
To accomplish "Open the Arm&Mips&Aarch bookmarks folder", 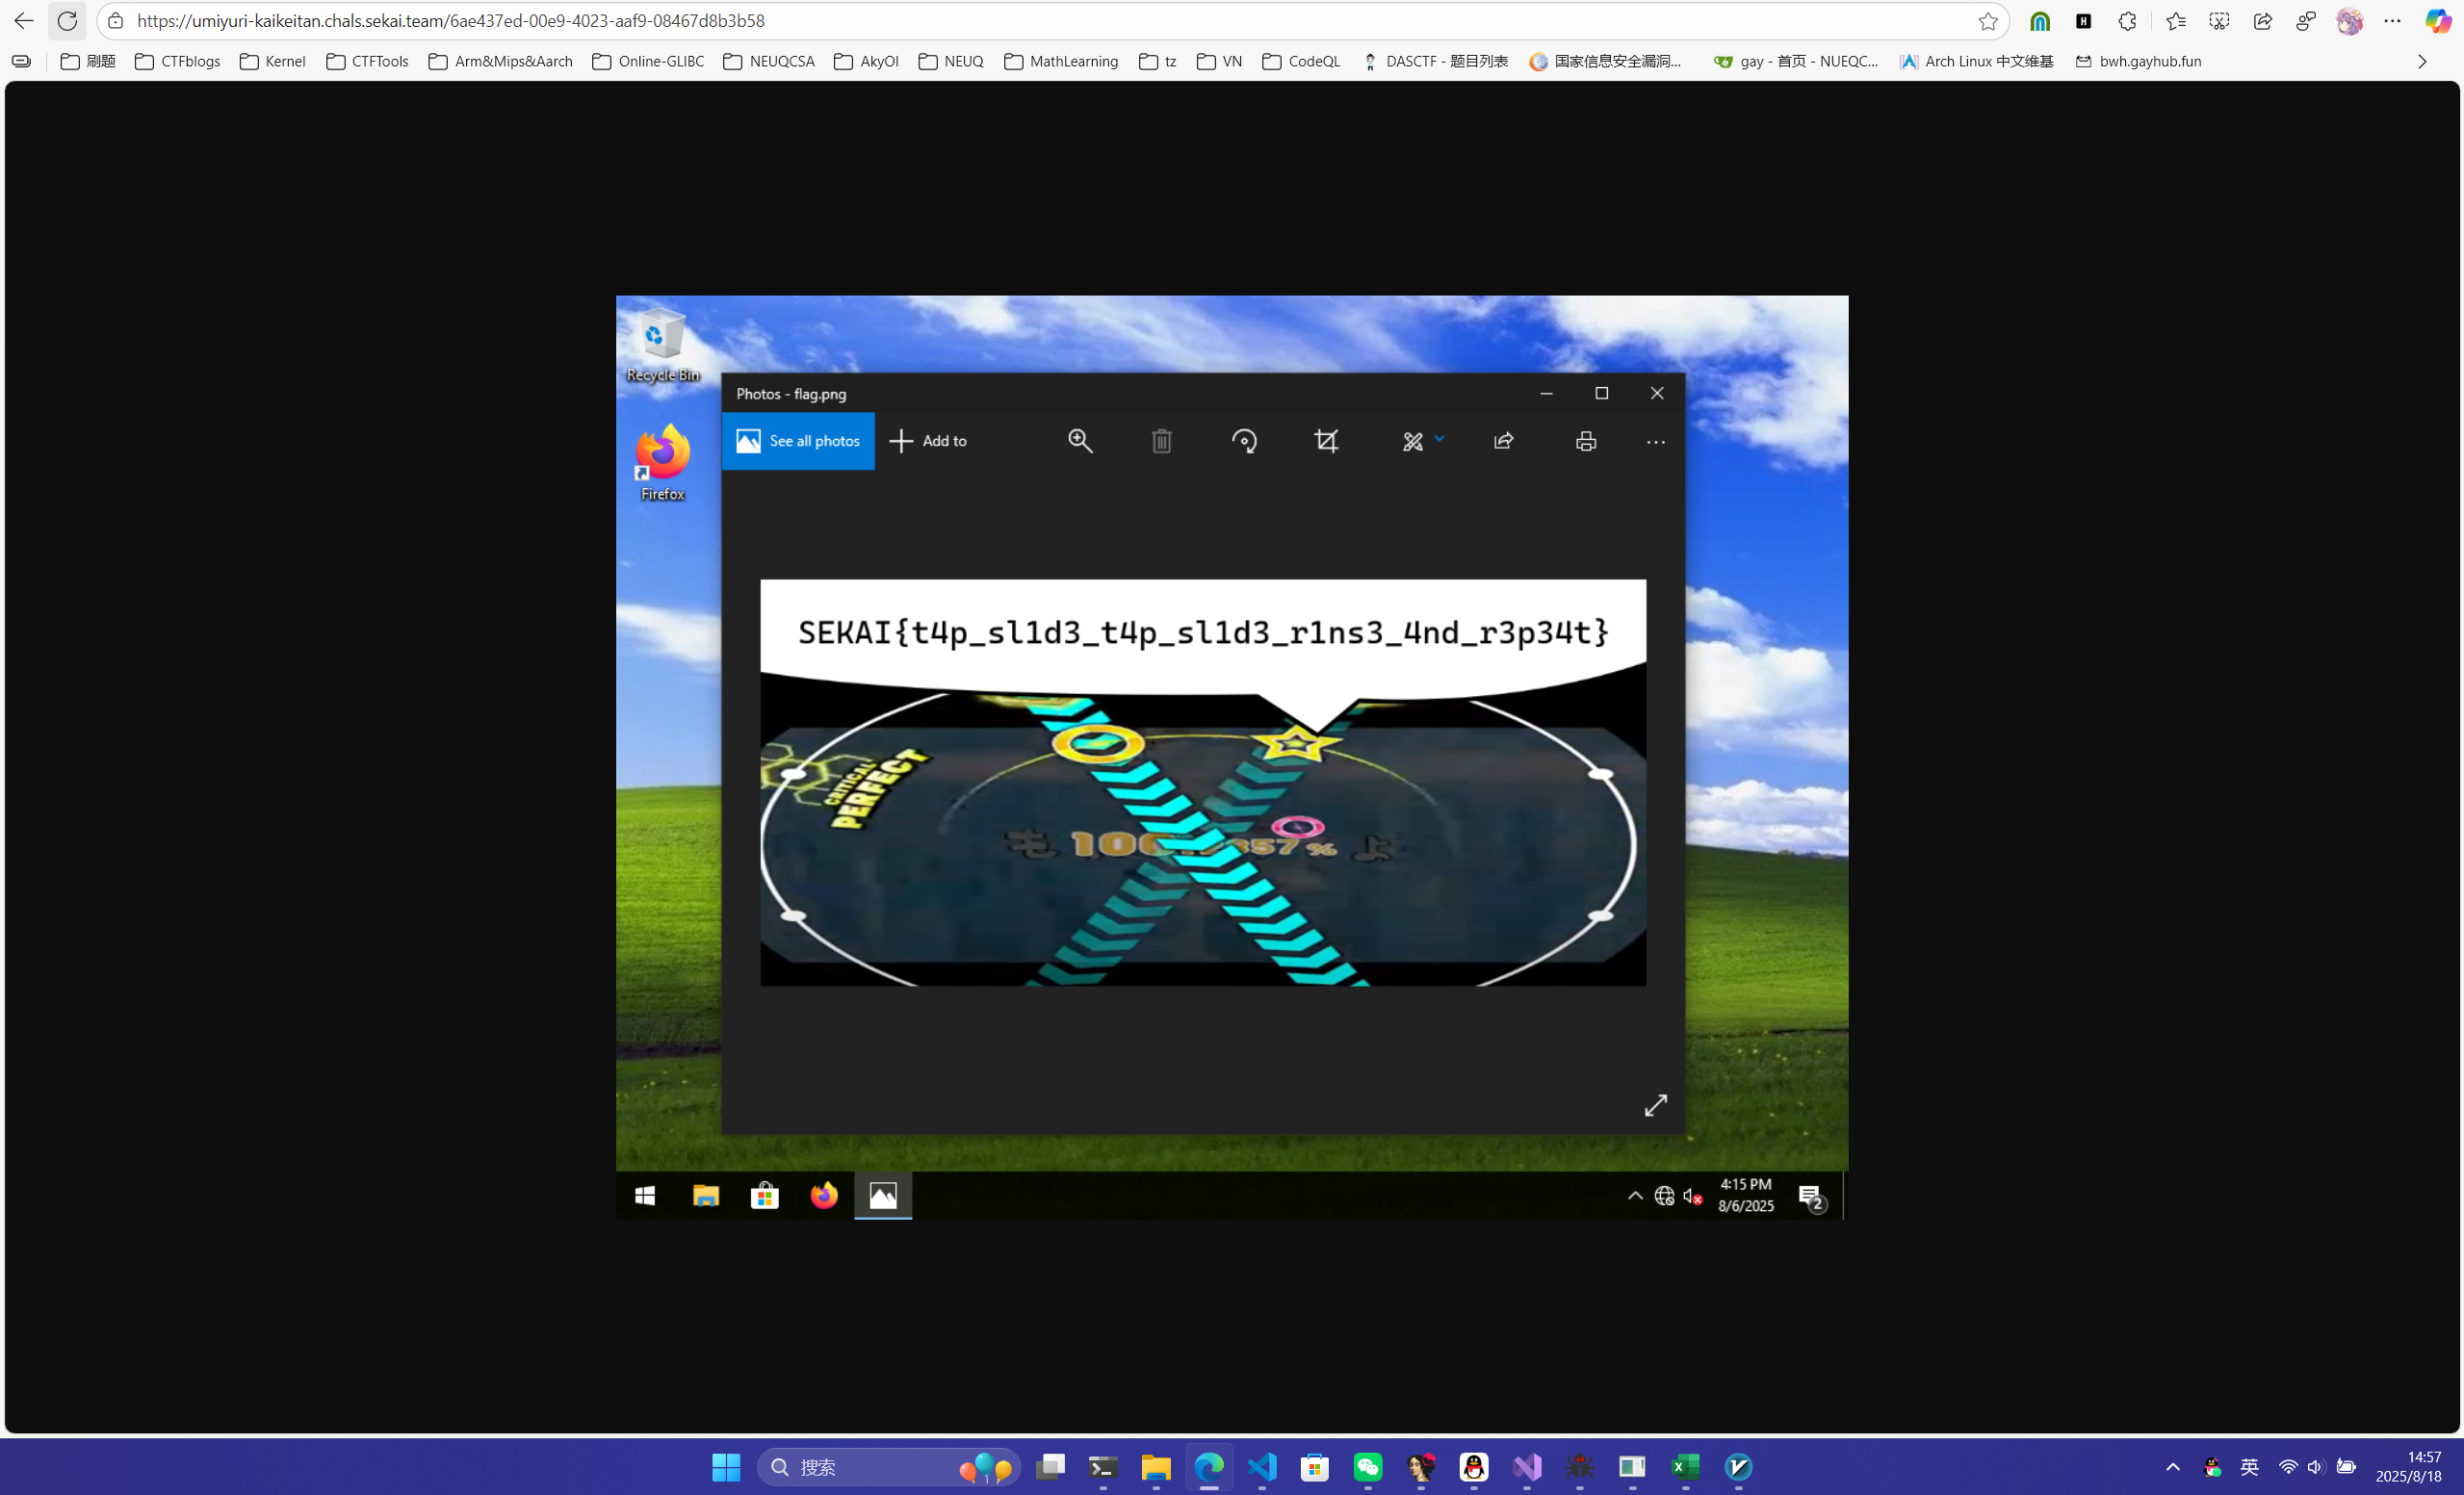I will (500, 62).
